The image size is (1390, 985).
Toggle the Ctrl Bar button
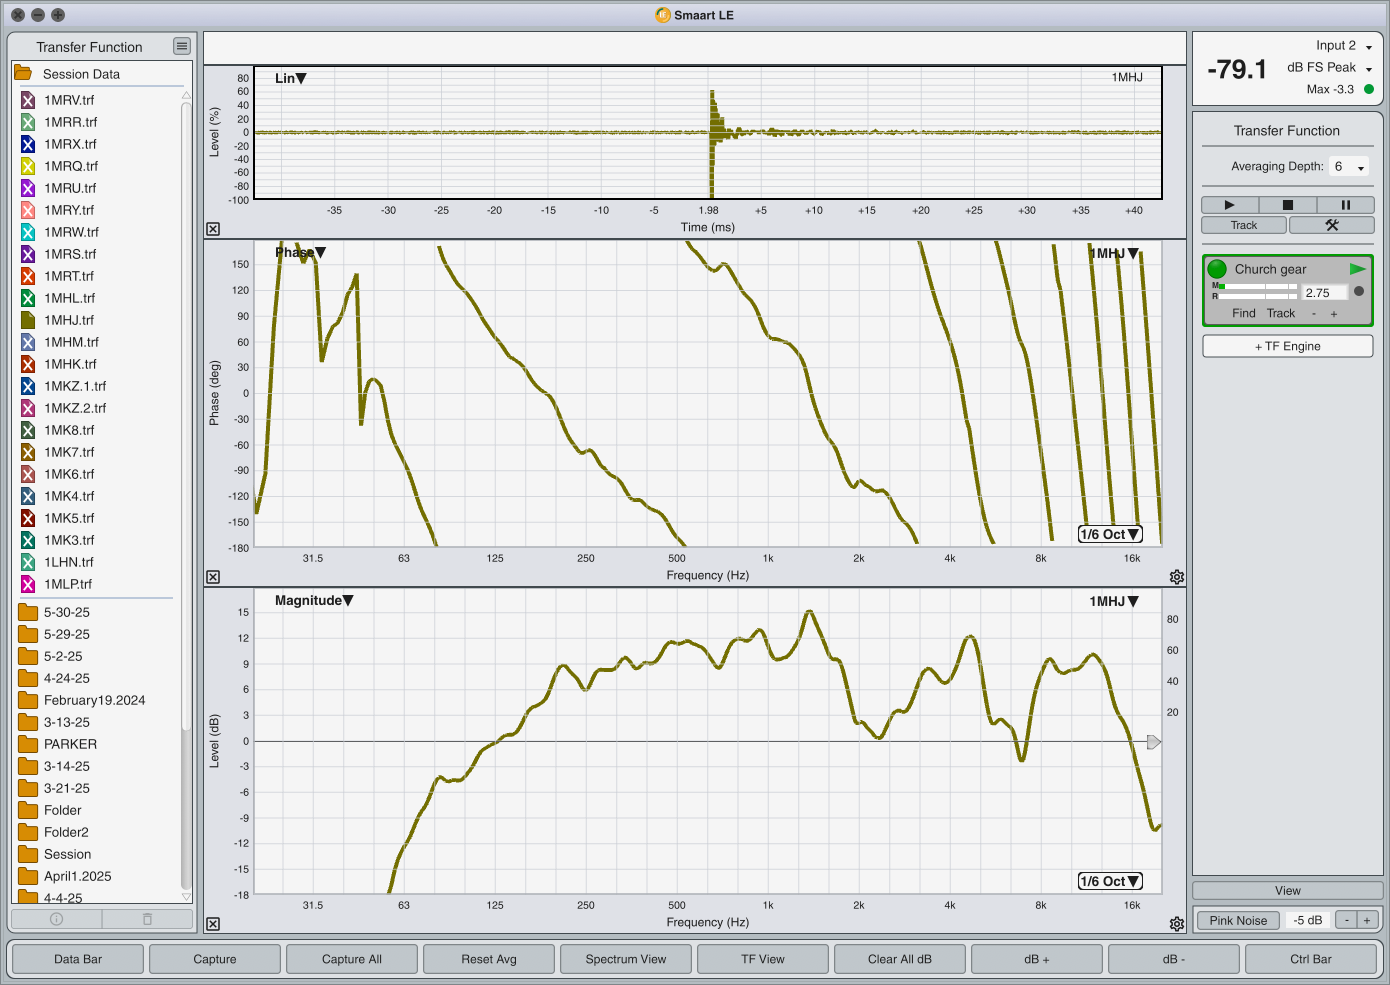click(1311, 959)
